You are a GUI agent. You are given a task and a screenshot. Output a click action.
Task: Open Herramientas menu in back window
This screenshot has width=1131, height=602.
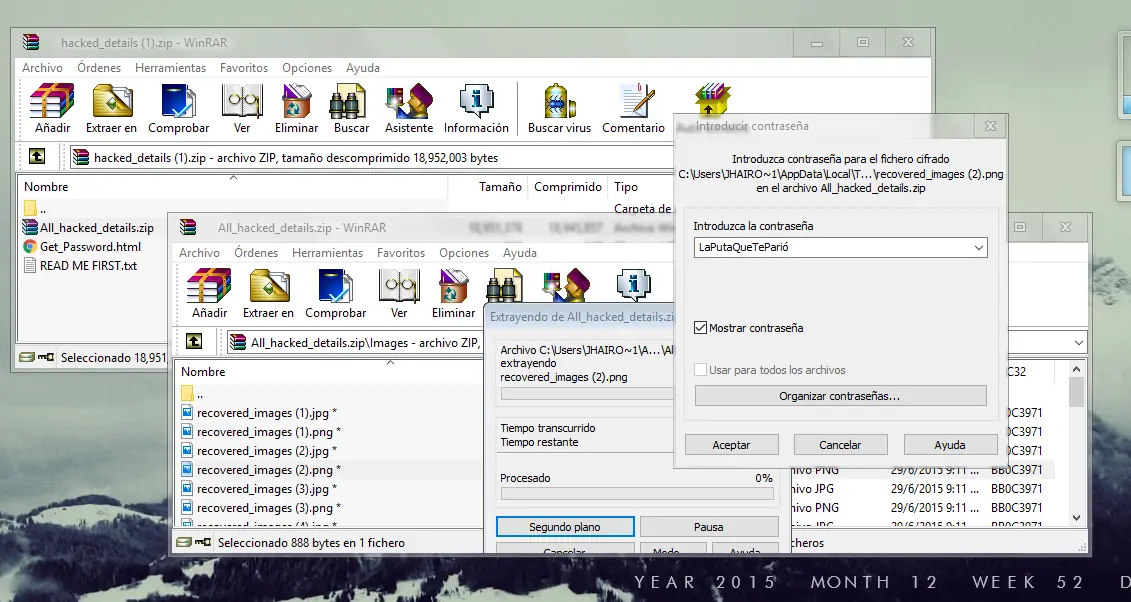click(x=170, y=68)
